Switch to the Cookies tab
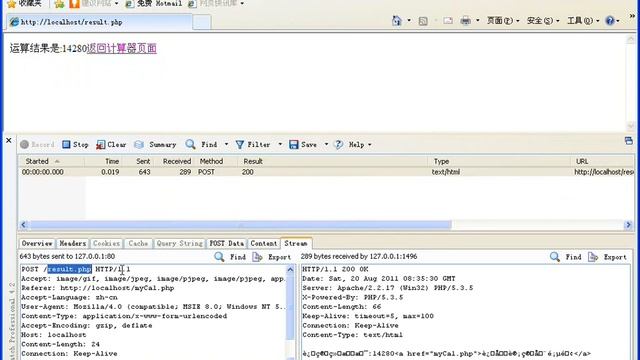The image size is (640, 360). [106, 243]
